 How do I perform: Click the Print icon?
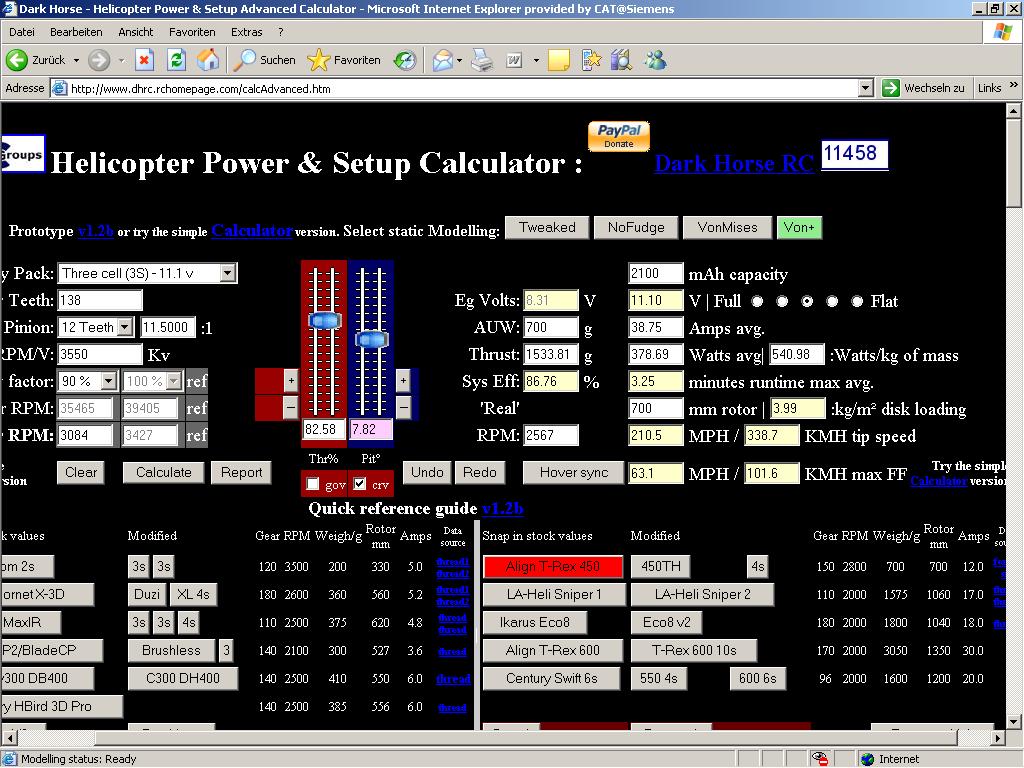(x=482, y=60)
